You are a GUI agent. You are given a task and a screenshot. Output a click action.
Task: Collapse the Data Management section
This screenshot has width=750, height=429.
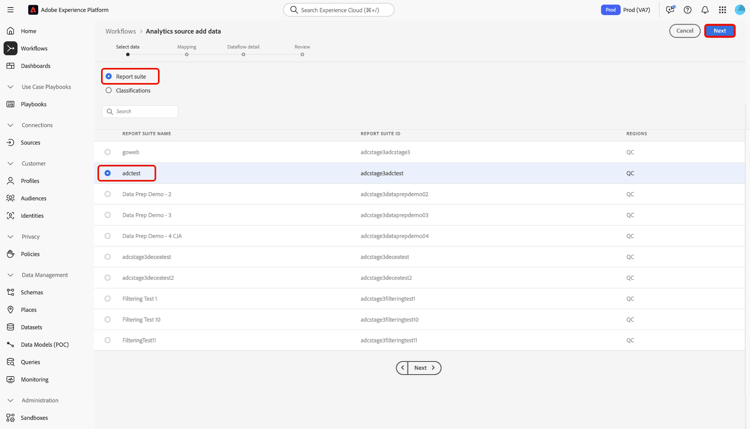pyautogui.click(x=11, y=275)
